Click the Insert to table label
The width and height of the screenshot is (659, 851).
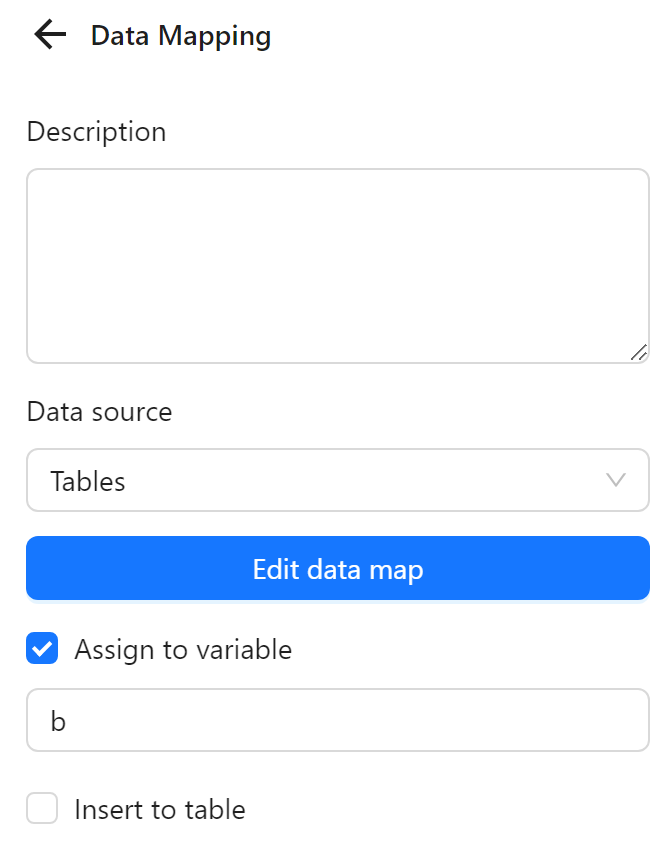coord(158,809)
